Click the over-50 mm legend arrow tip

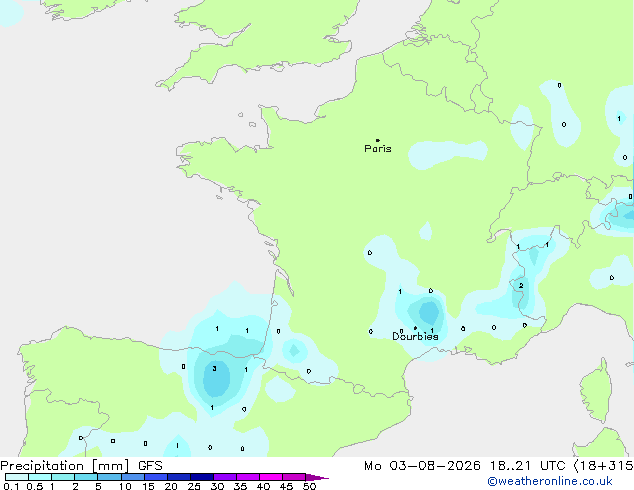pyautogui.click(x=317, y=477)
